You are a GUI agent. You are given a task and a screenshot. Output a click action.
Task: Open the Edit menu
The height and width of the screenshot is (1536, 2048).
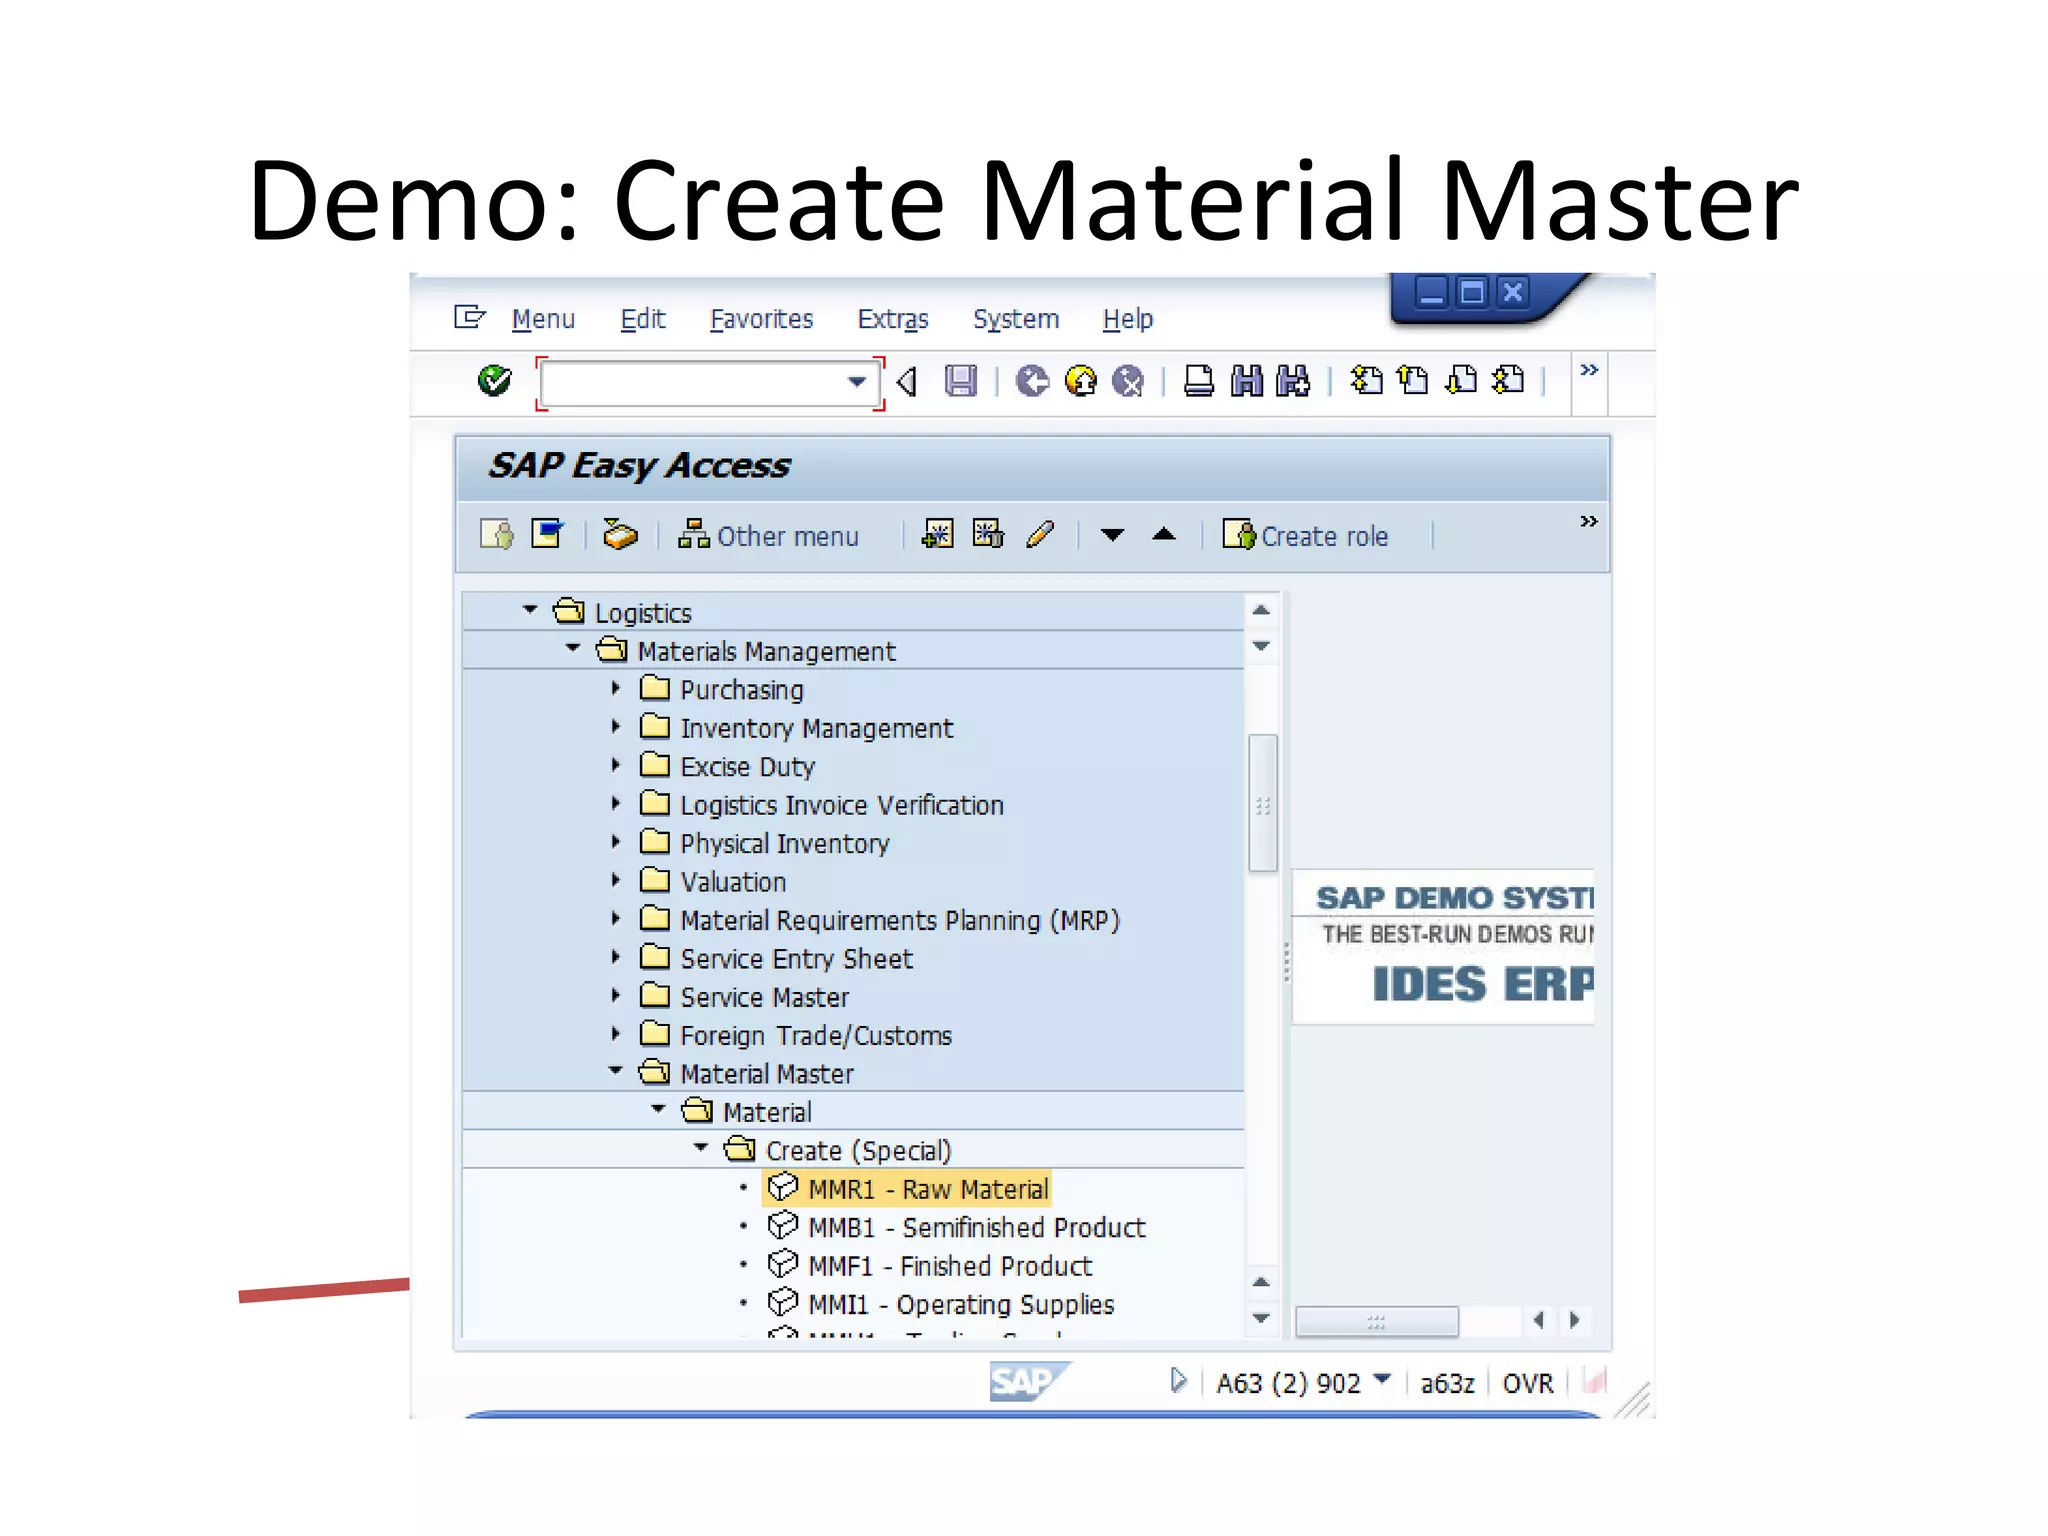(642, 319)
